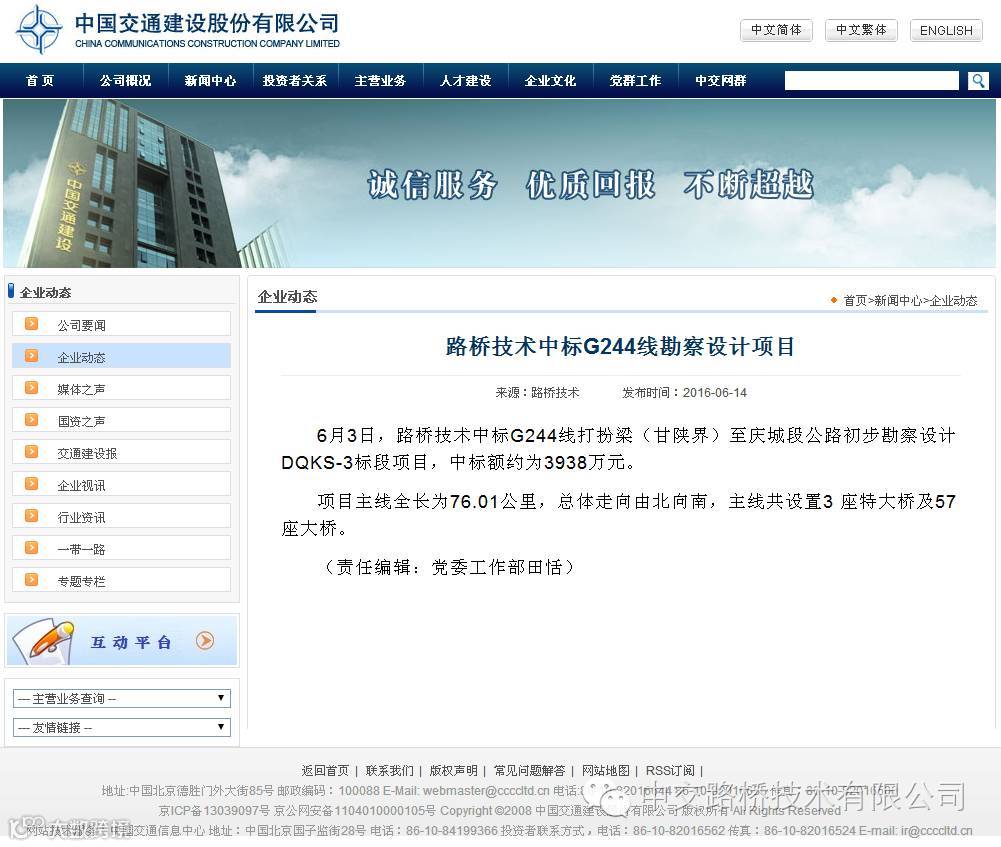Click the 版权声明 footer link

tap(453, 770)
